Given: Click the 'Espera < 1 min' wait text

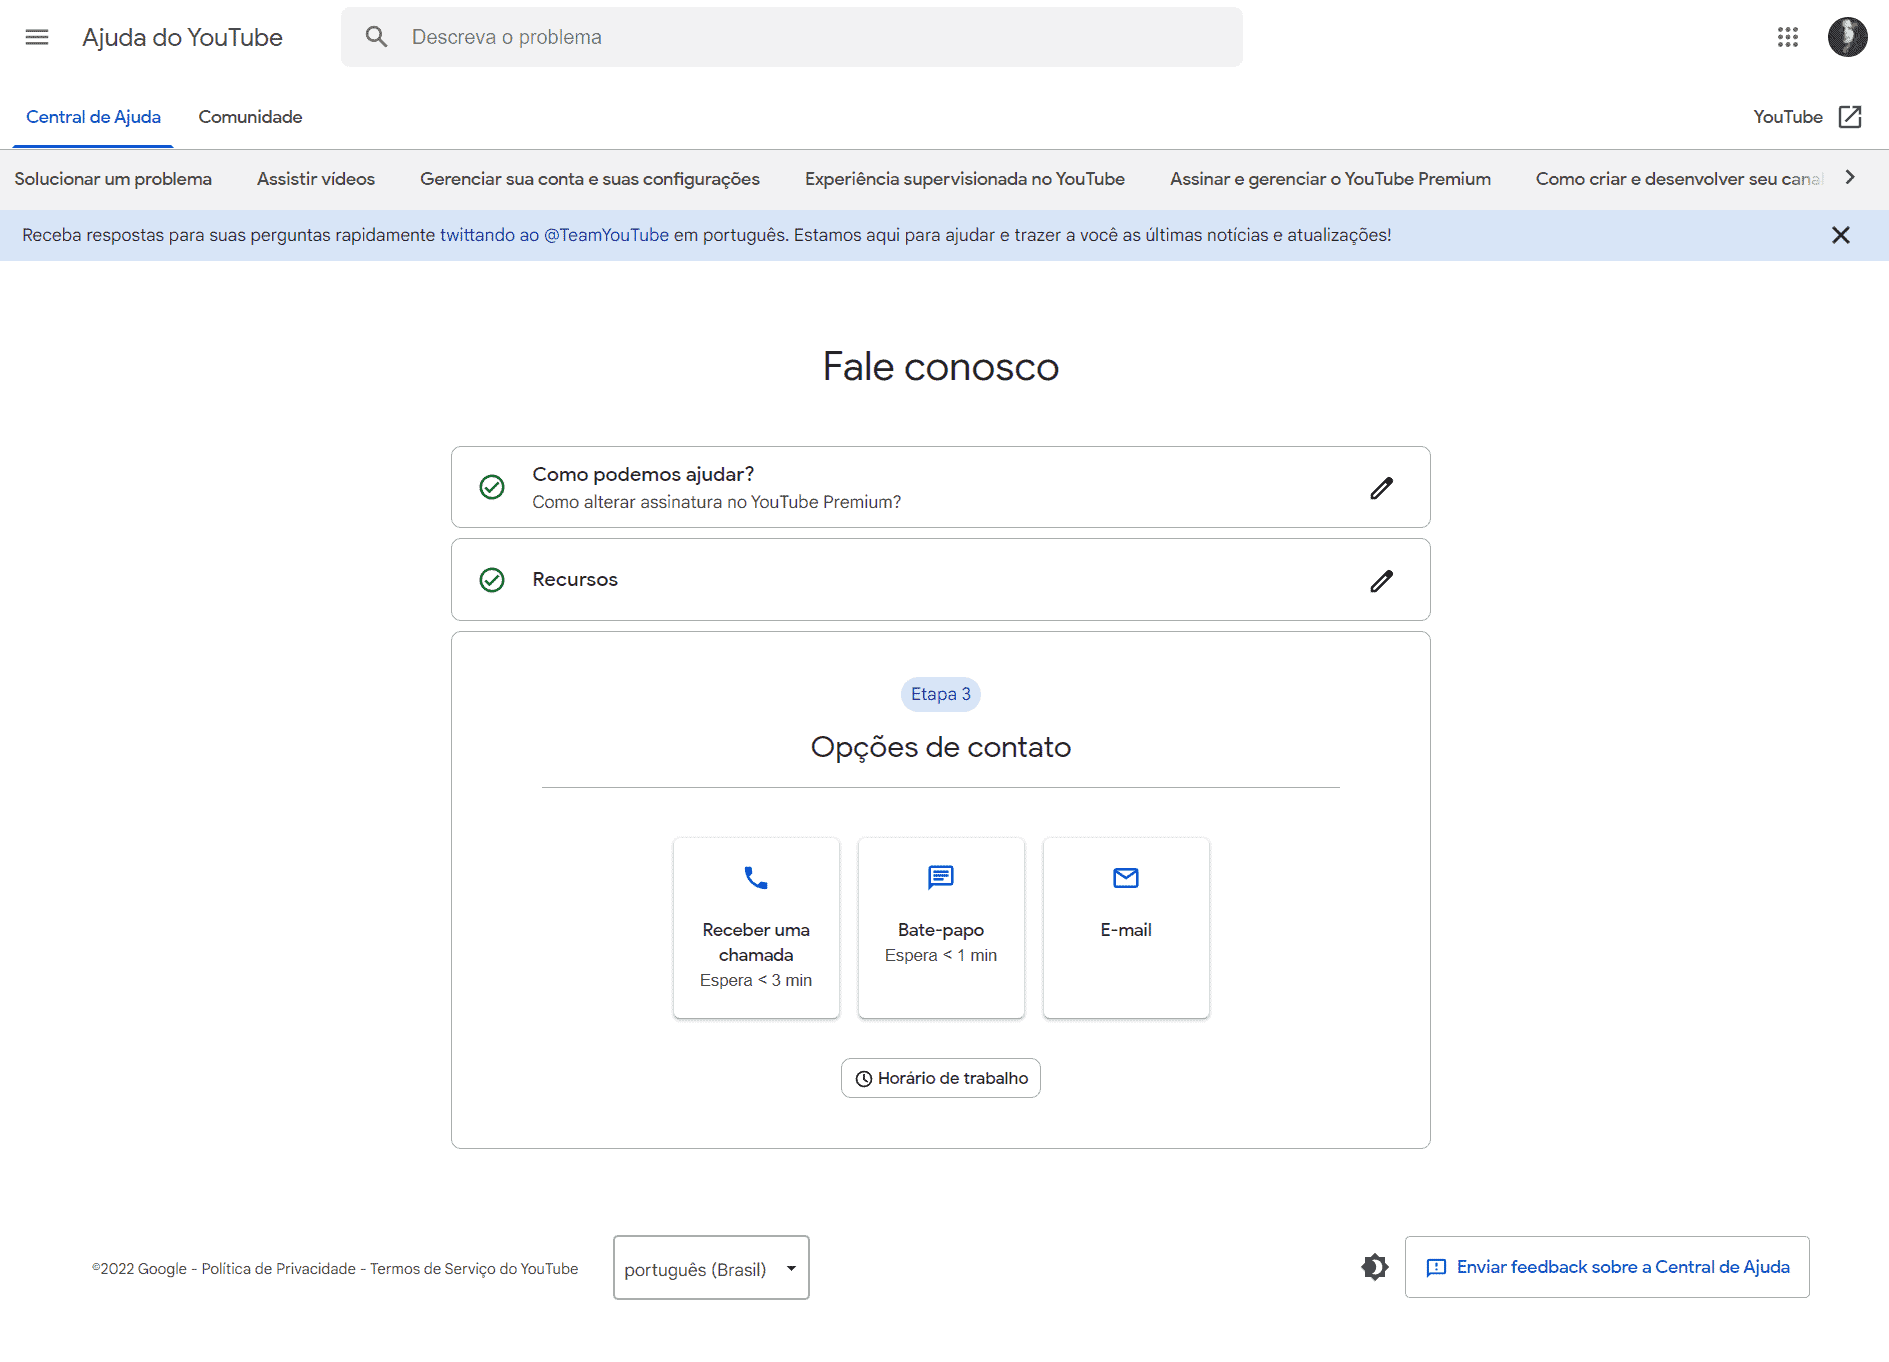Looking at the screenshot, I should pyautogui.click(x=941, y=955).
